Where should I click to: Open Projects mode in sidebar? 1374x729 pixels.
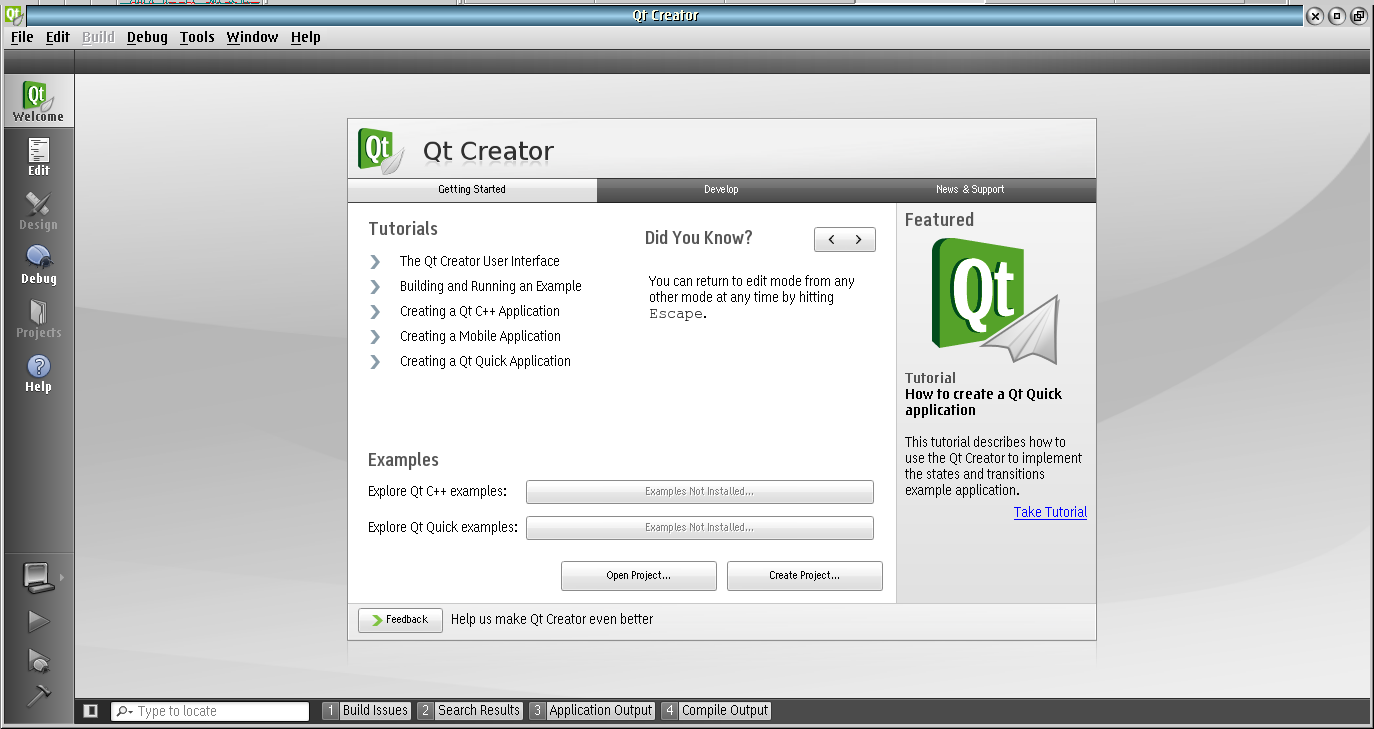point(38,318)
